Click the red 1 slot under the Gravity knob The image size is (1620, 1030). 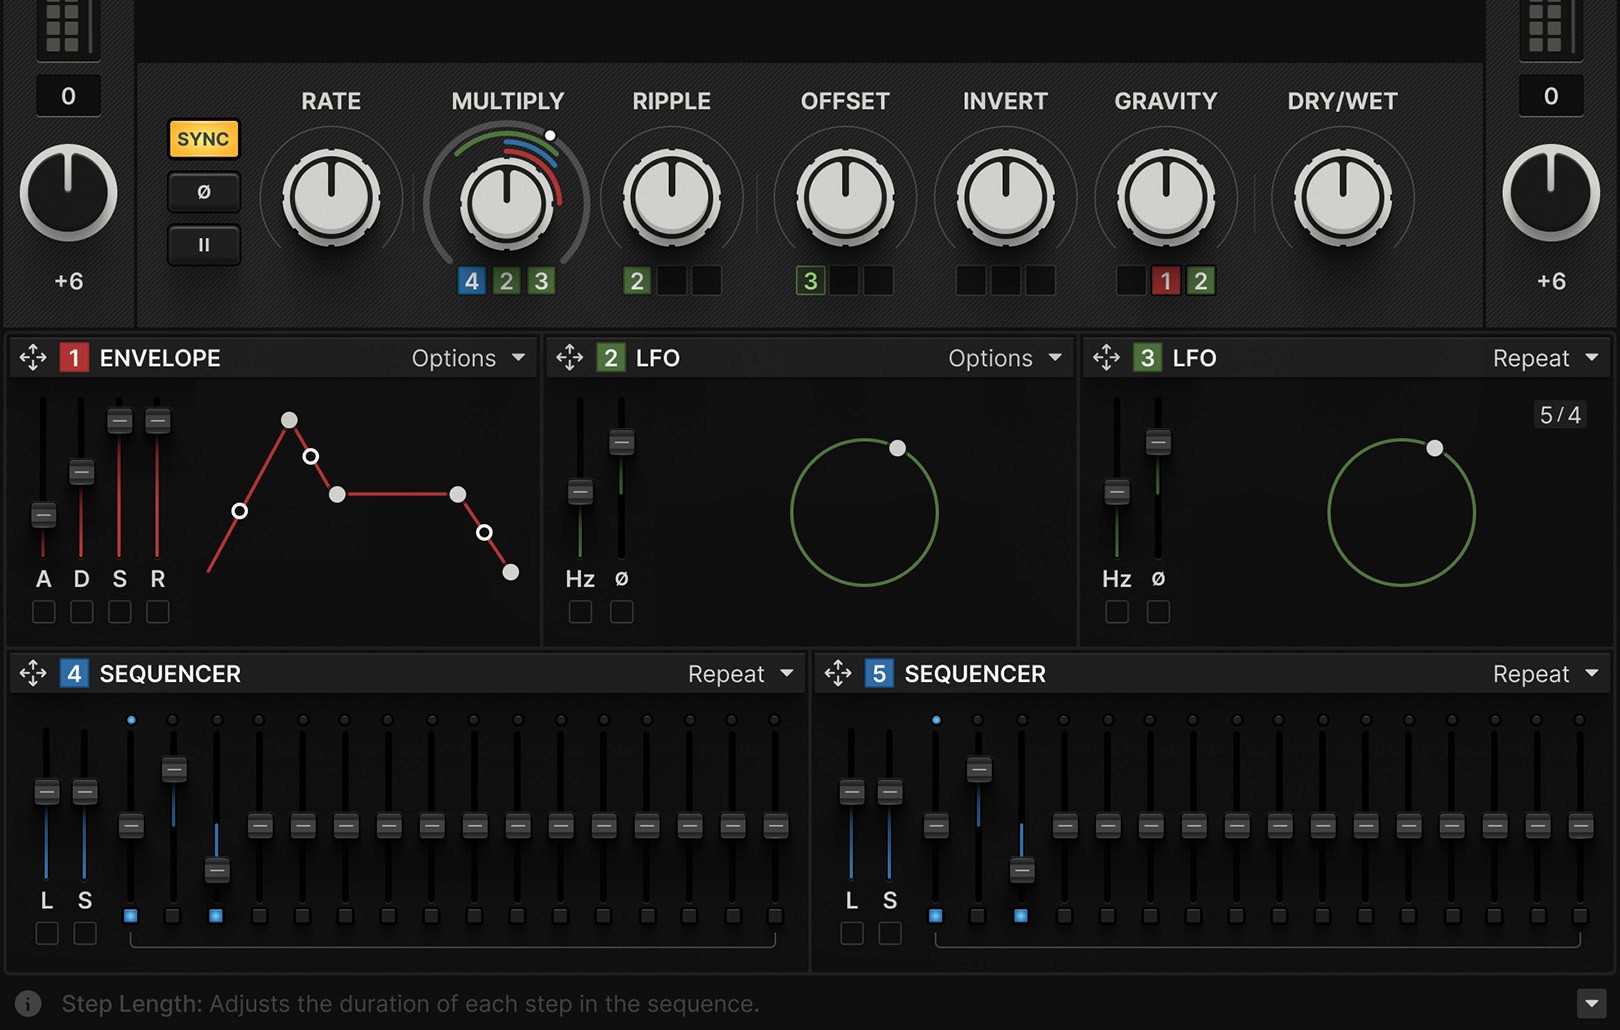[1165, 281]
